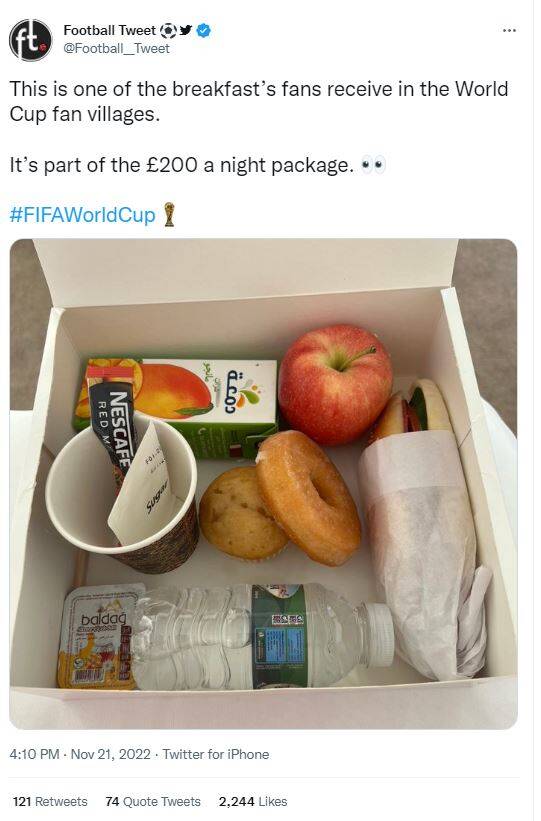Open the three-dot more options menu

pyautogui.click(x=509, y=31)
